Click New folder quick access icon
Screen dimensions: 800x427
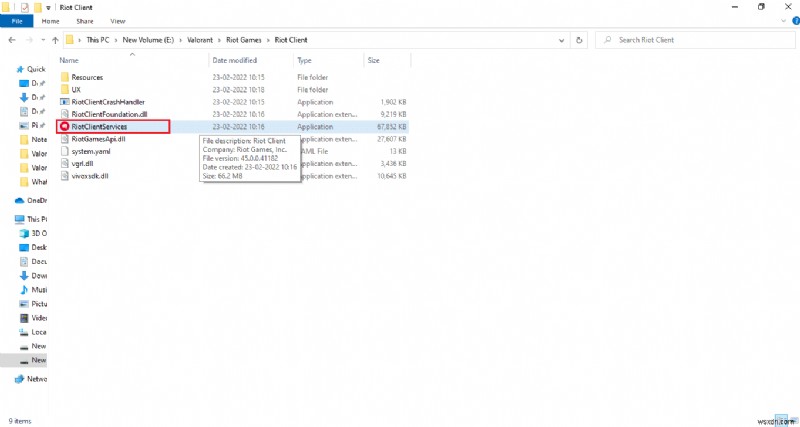tap(38, 8)
